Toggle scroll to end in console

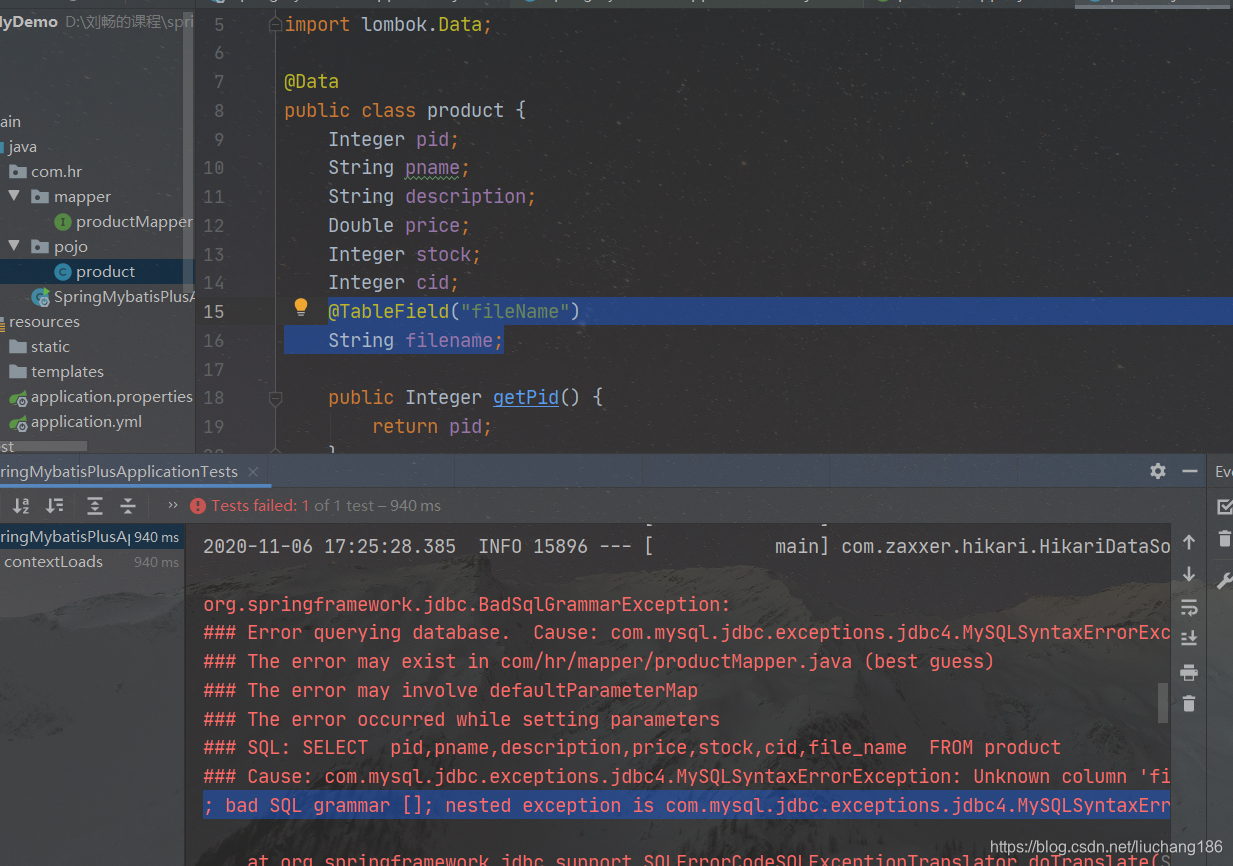coord(1189,638)
